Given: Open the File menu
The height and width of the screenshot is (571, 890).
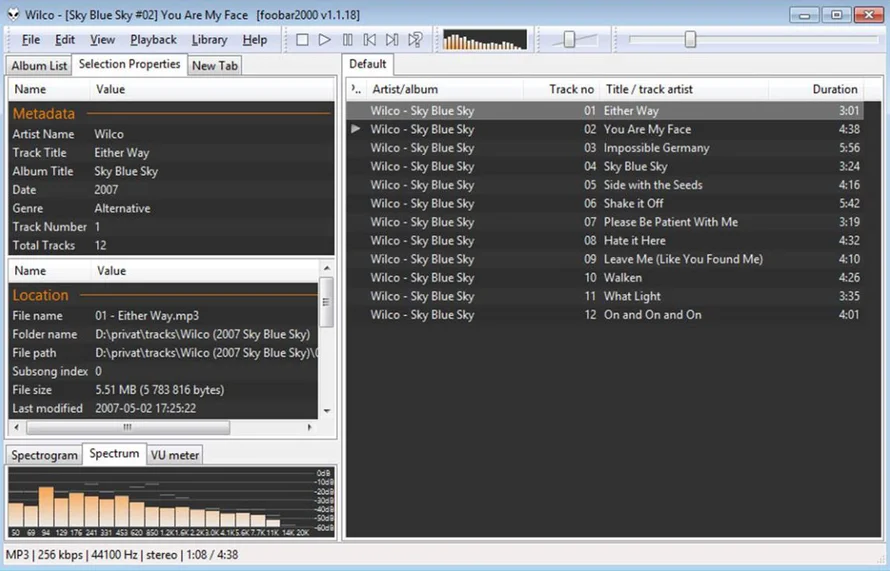Looking at the screenshot, I should point(31,40).
